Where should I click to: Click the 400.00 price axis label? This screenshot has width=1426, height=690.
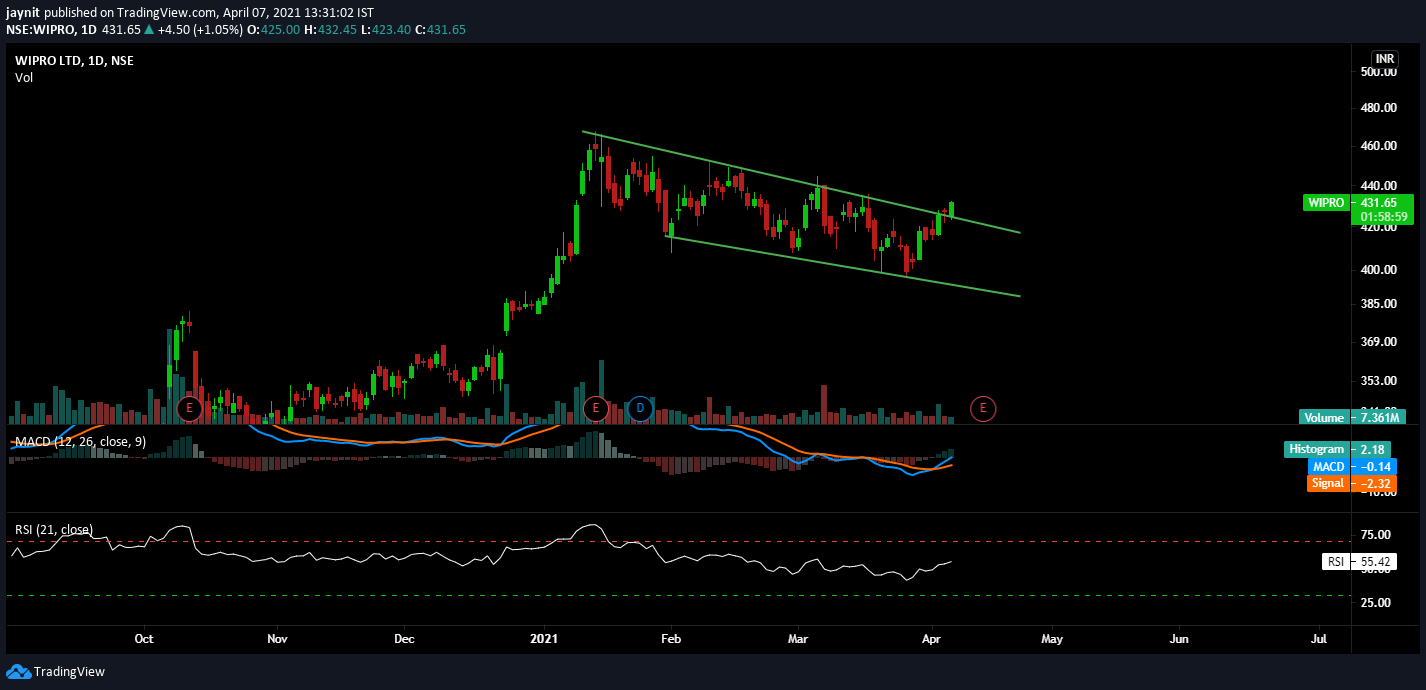click(x=1379, y=270)
